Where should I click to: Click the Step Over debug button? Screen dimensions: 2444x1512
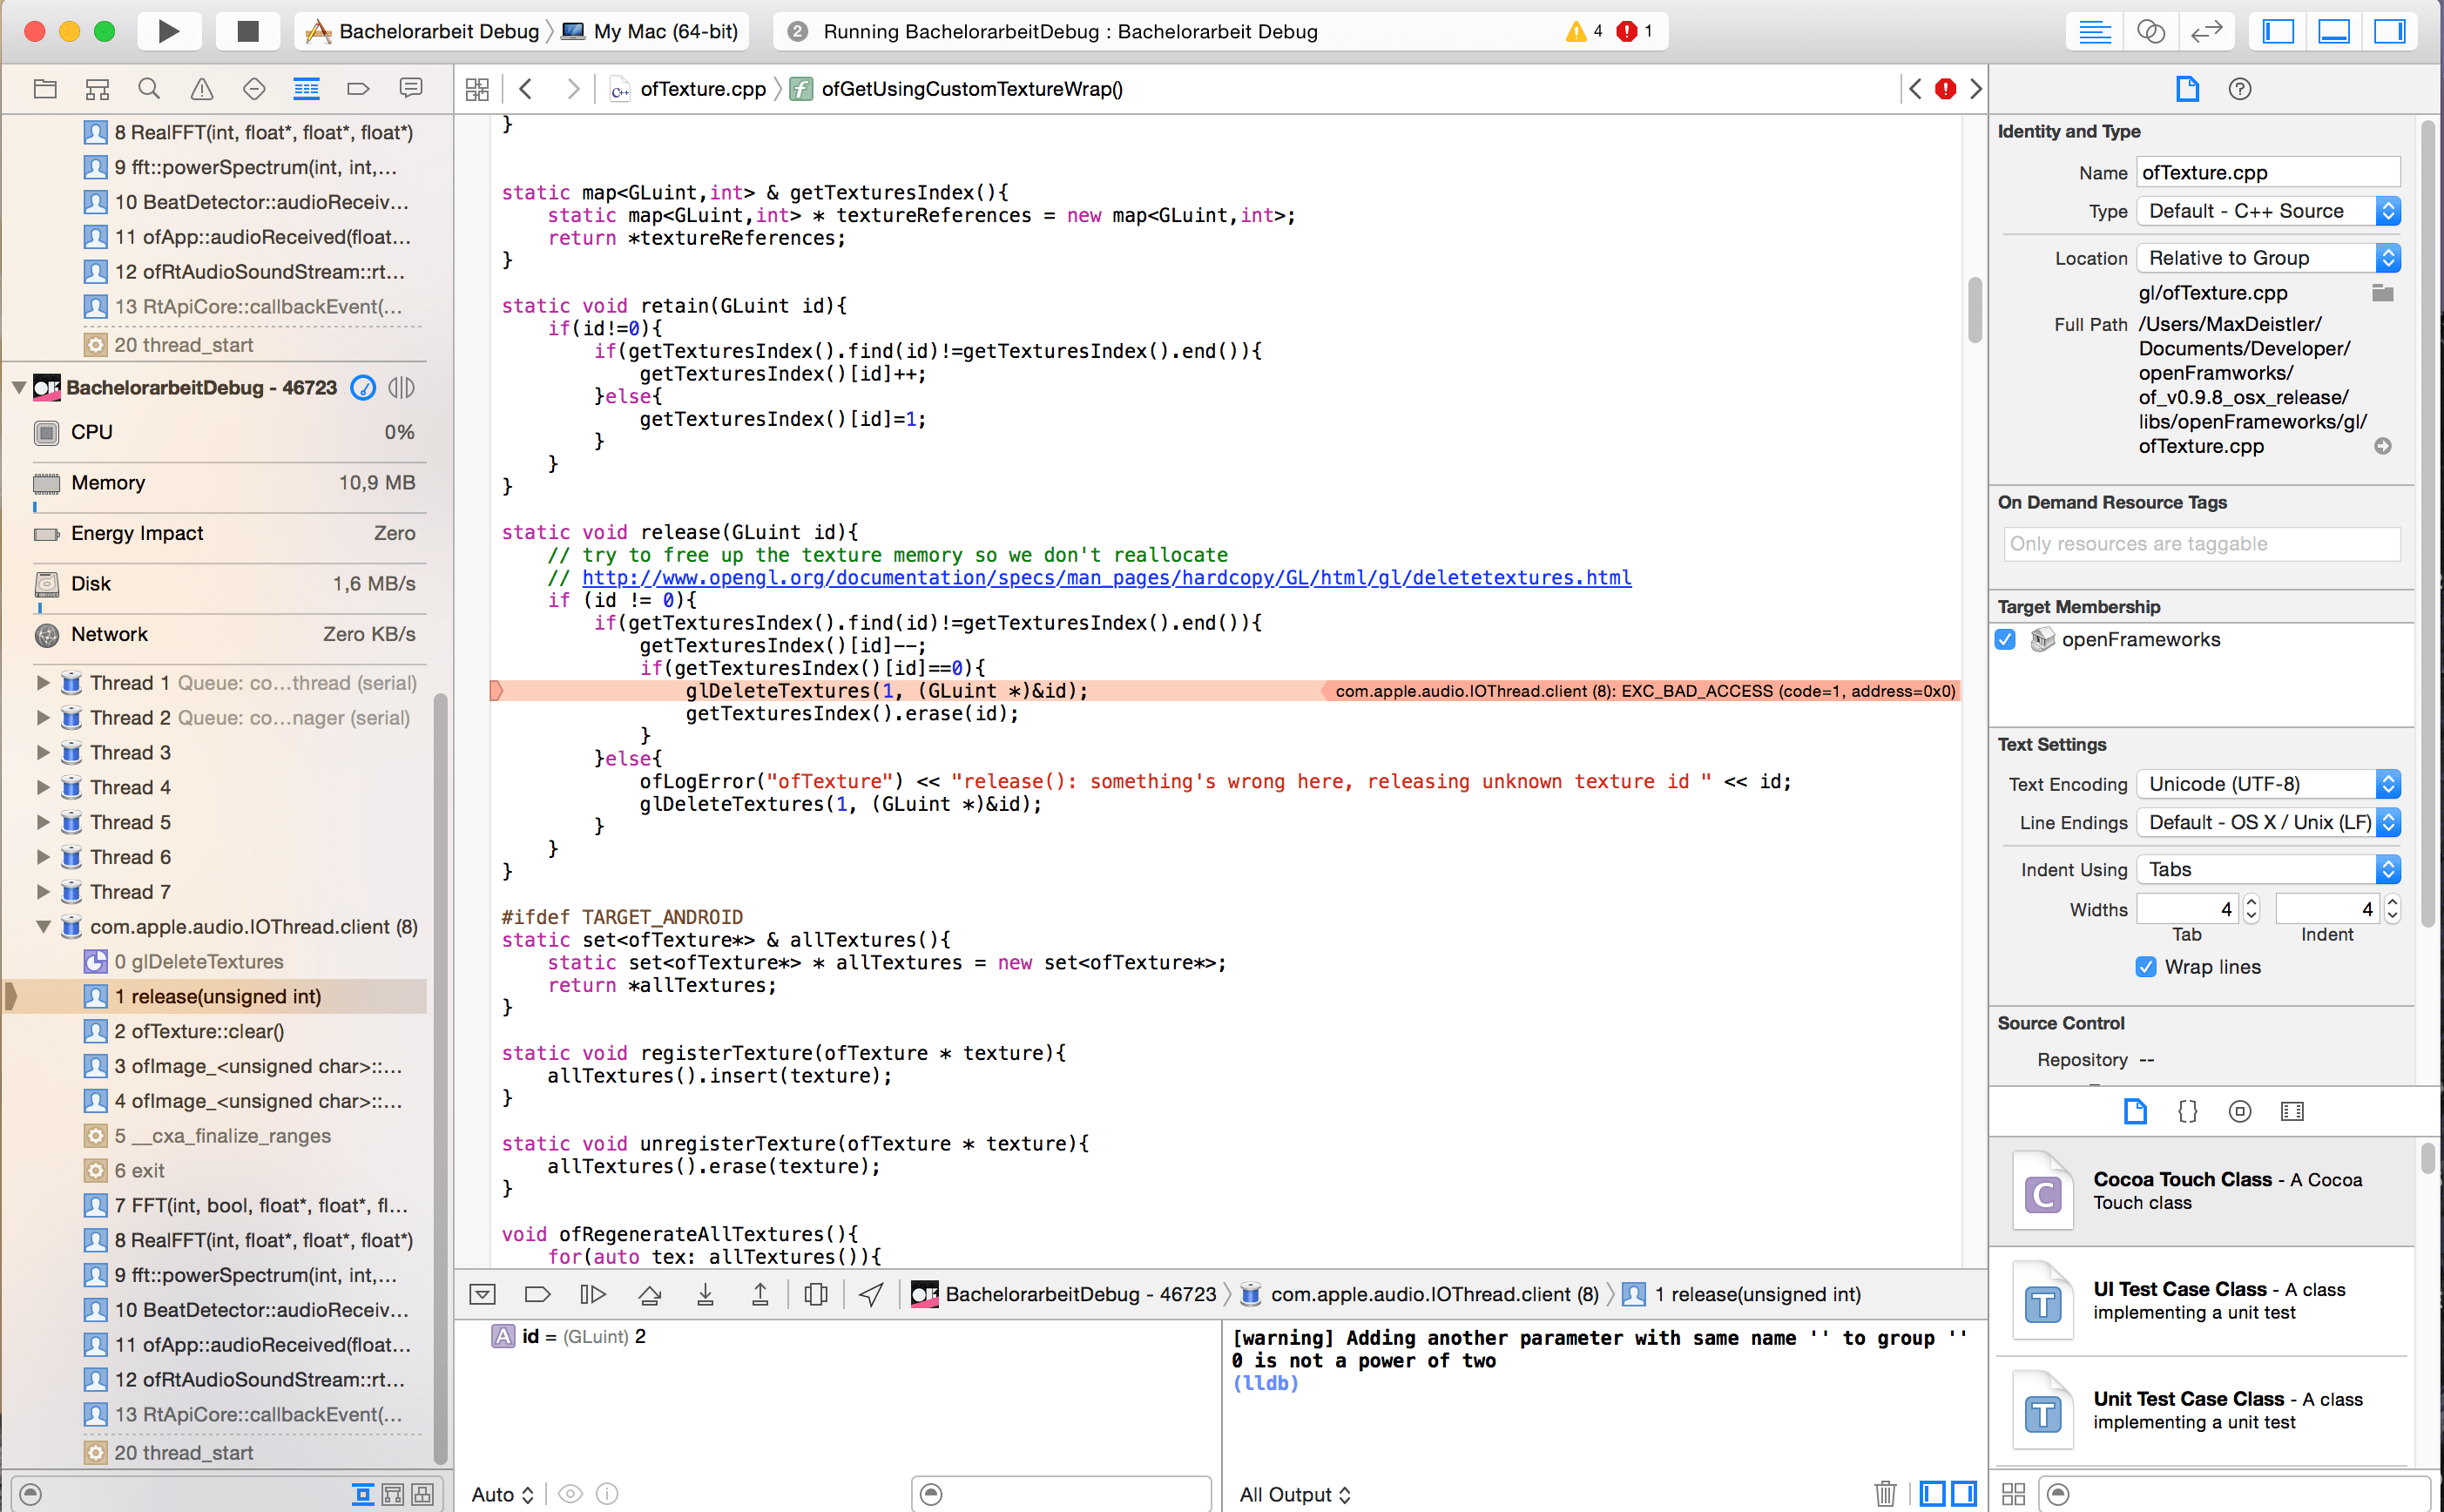649,1295
